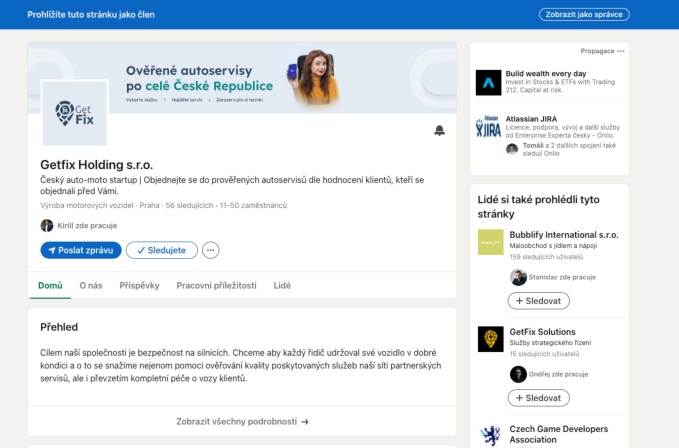Switch to the Lidé tab
679x448 pixels.
pos(282,285)
